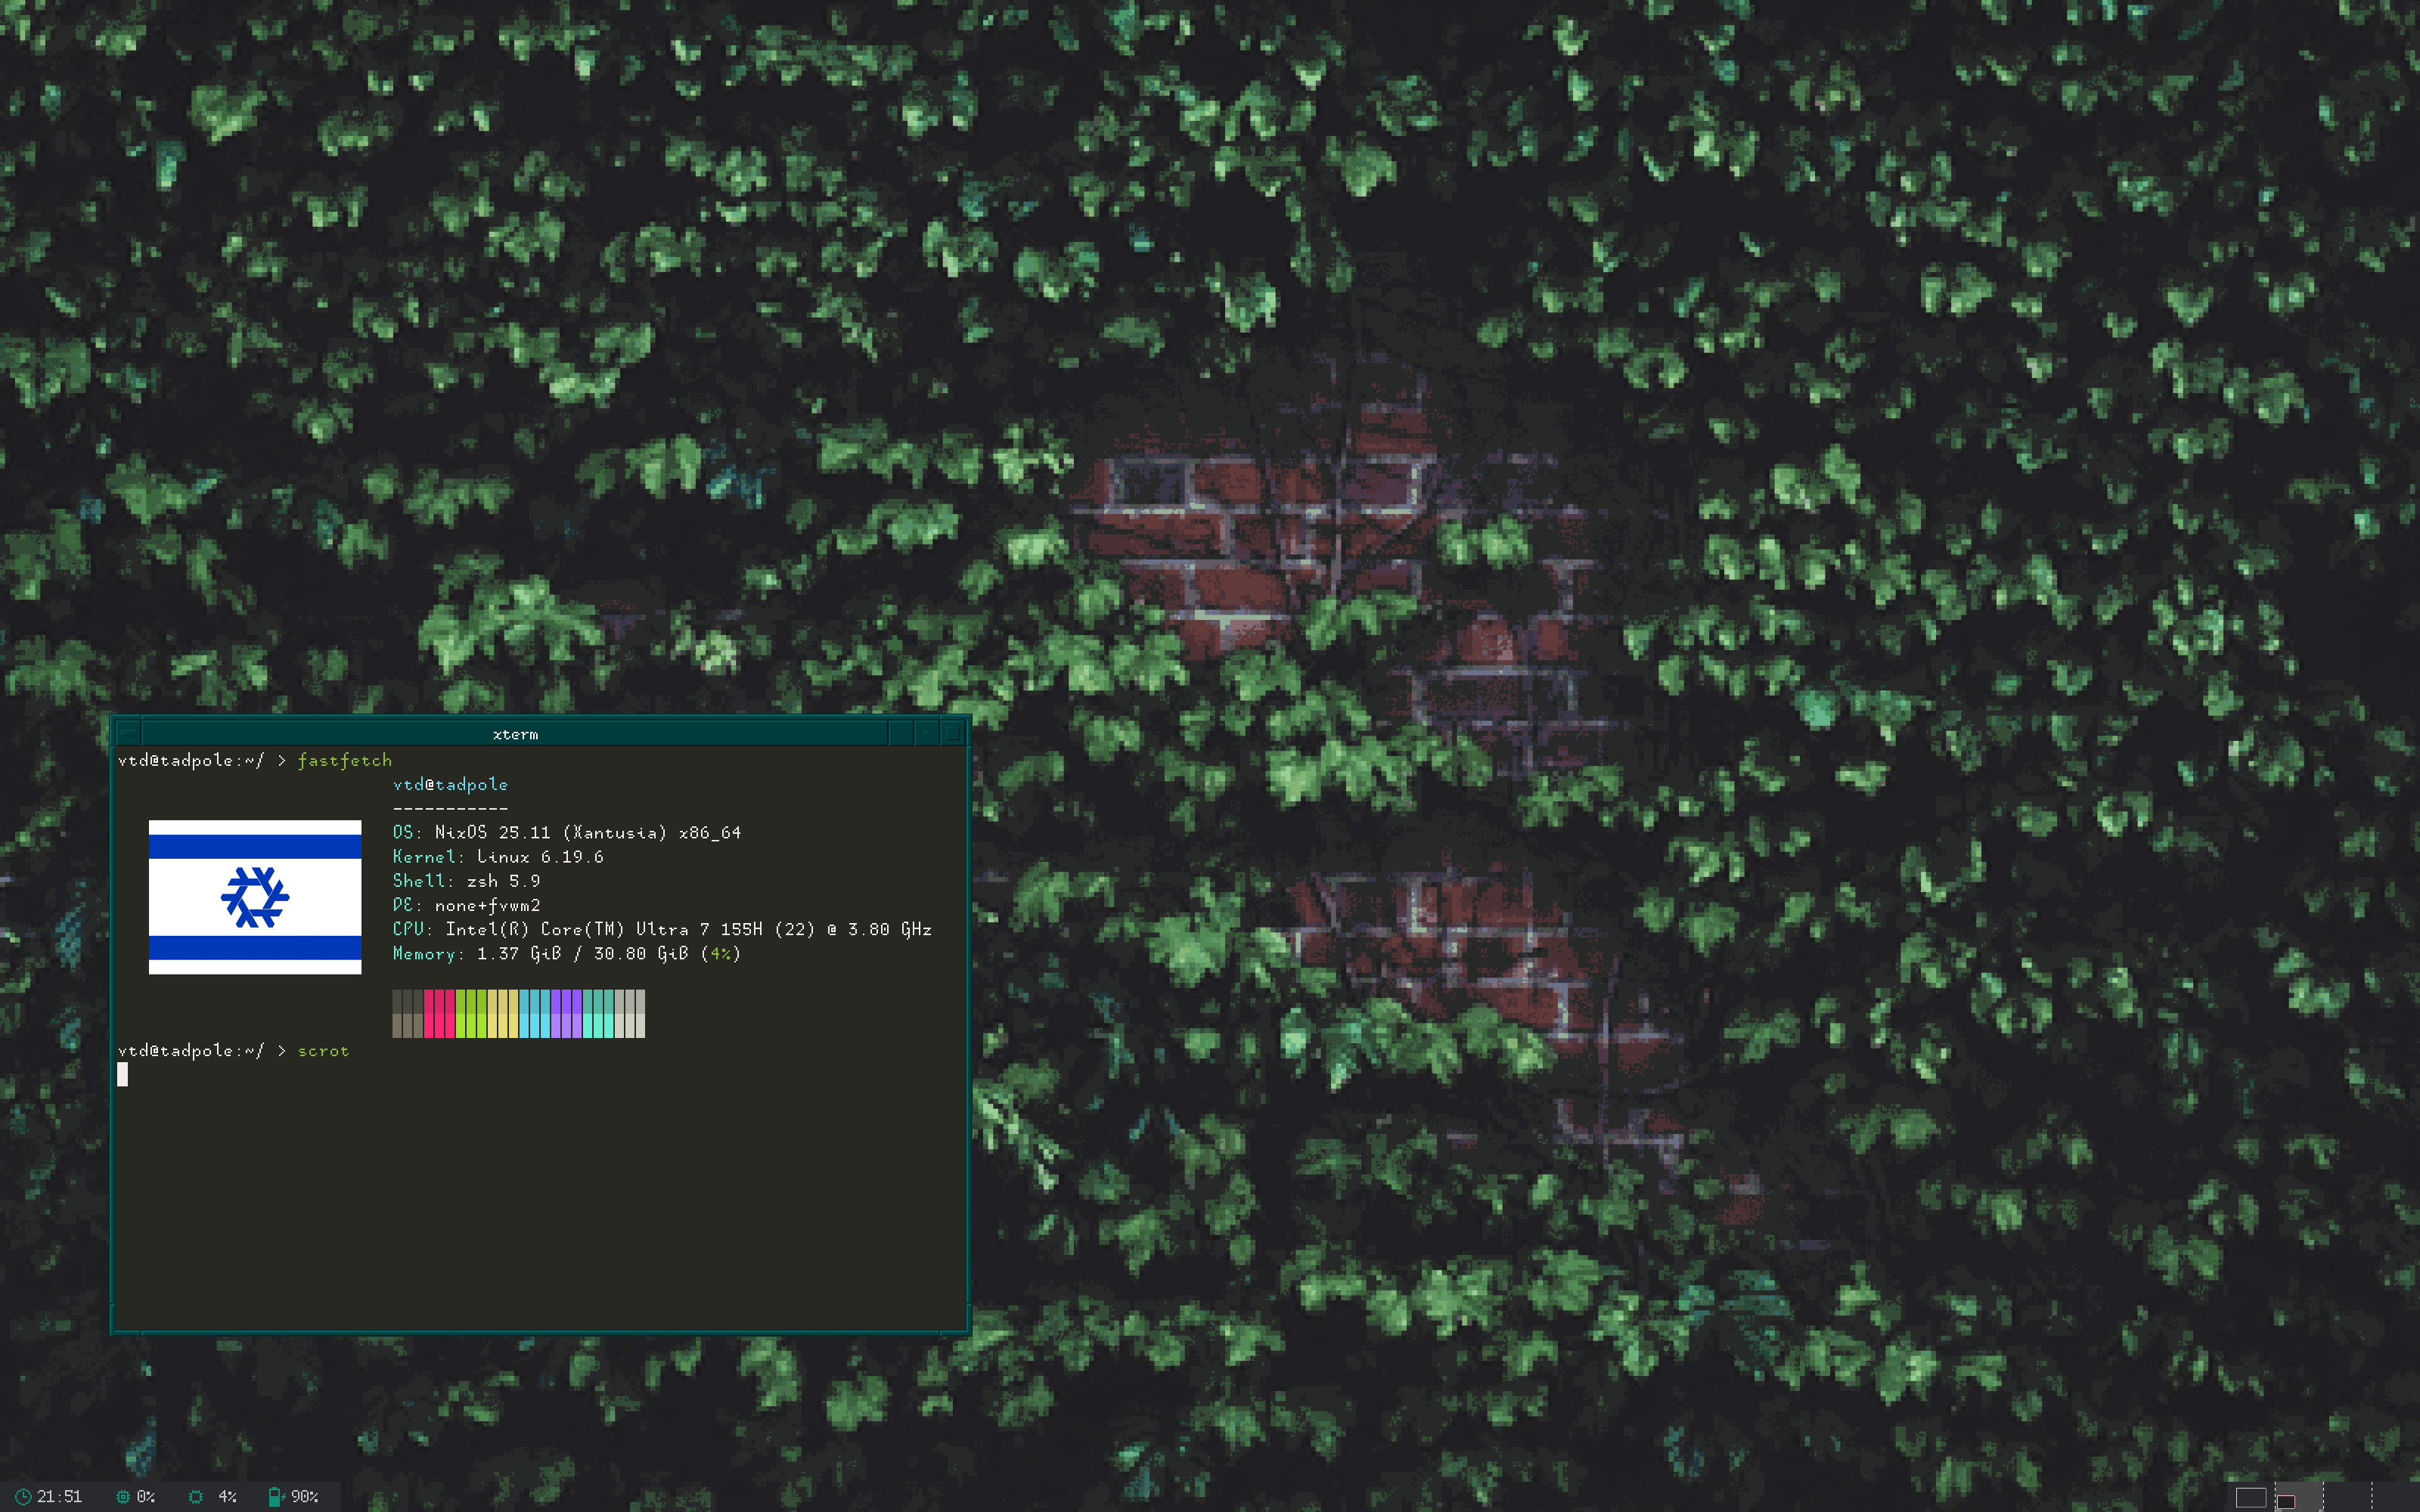
Task: Click the magenta swatch in fastfetch palette
Action: 440,1014
